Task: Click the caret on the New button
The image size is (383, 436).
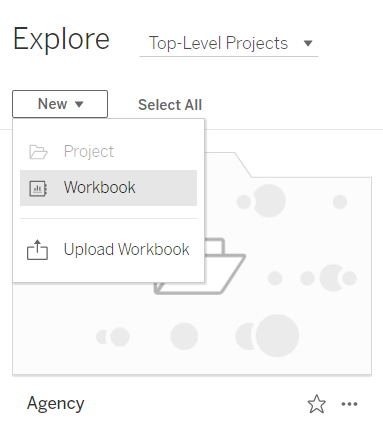Action: click(x=79, y=104)
